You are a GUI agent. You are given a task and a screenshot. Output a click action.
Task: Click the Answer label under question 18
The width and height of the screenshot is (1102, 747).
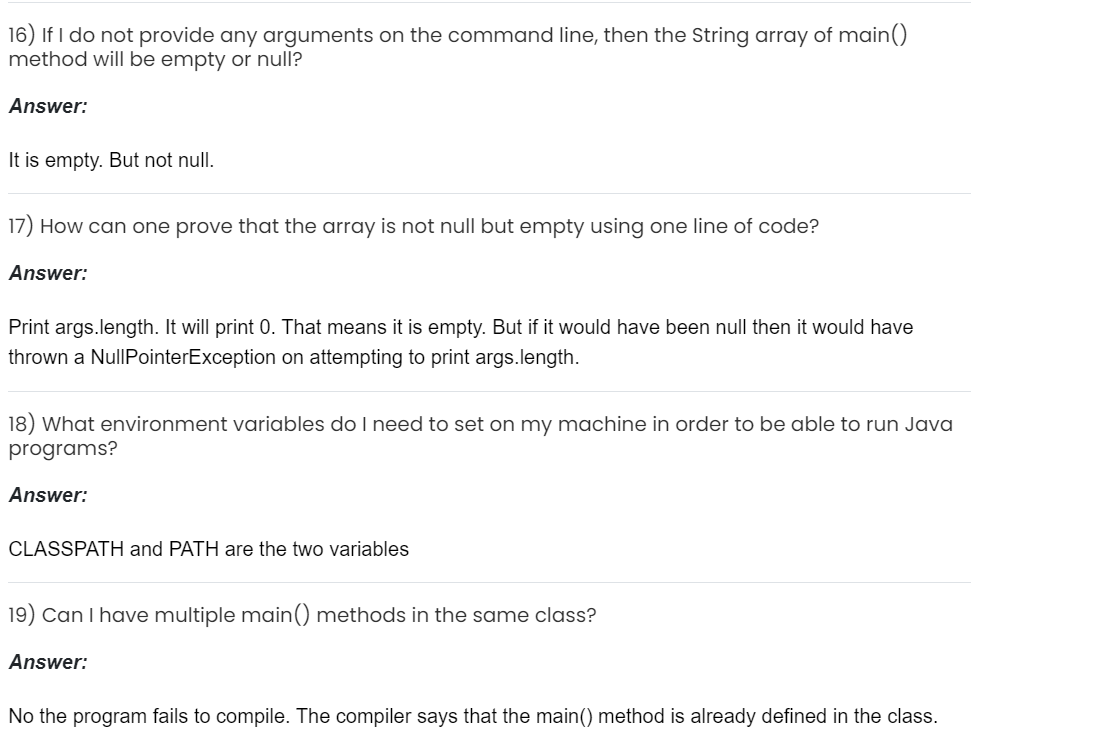(x=48, y=495)
